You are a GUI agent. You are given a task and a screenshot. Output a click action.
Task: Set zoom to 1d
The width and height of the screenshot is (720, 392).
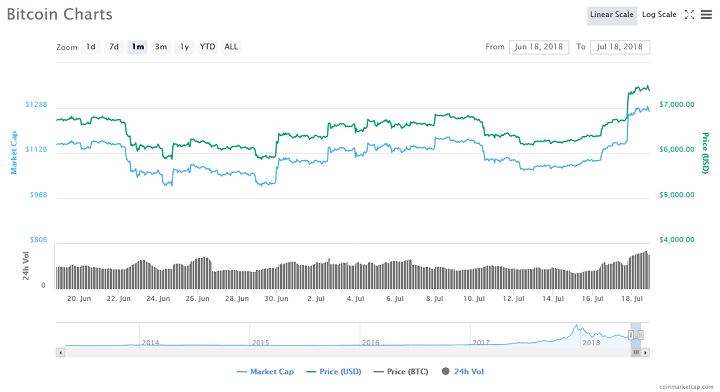(90, 47)
